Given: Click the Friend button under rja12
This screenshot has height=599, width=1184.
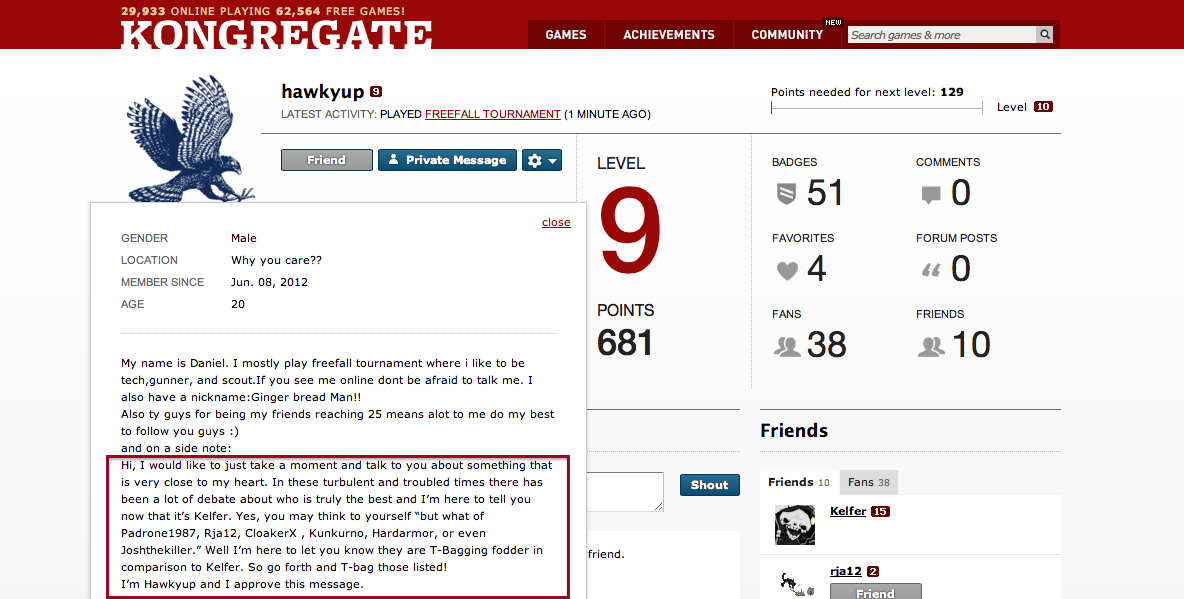Looking at the screenshot, I should pos(875,591).
